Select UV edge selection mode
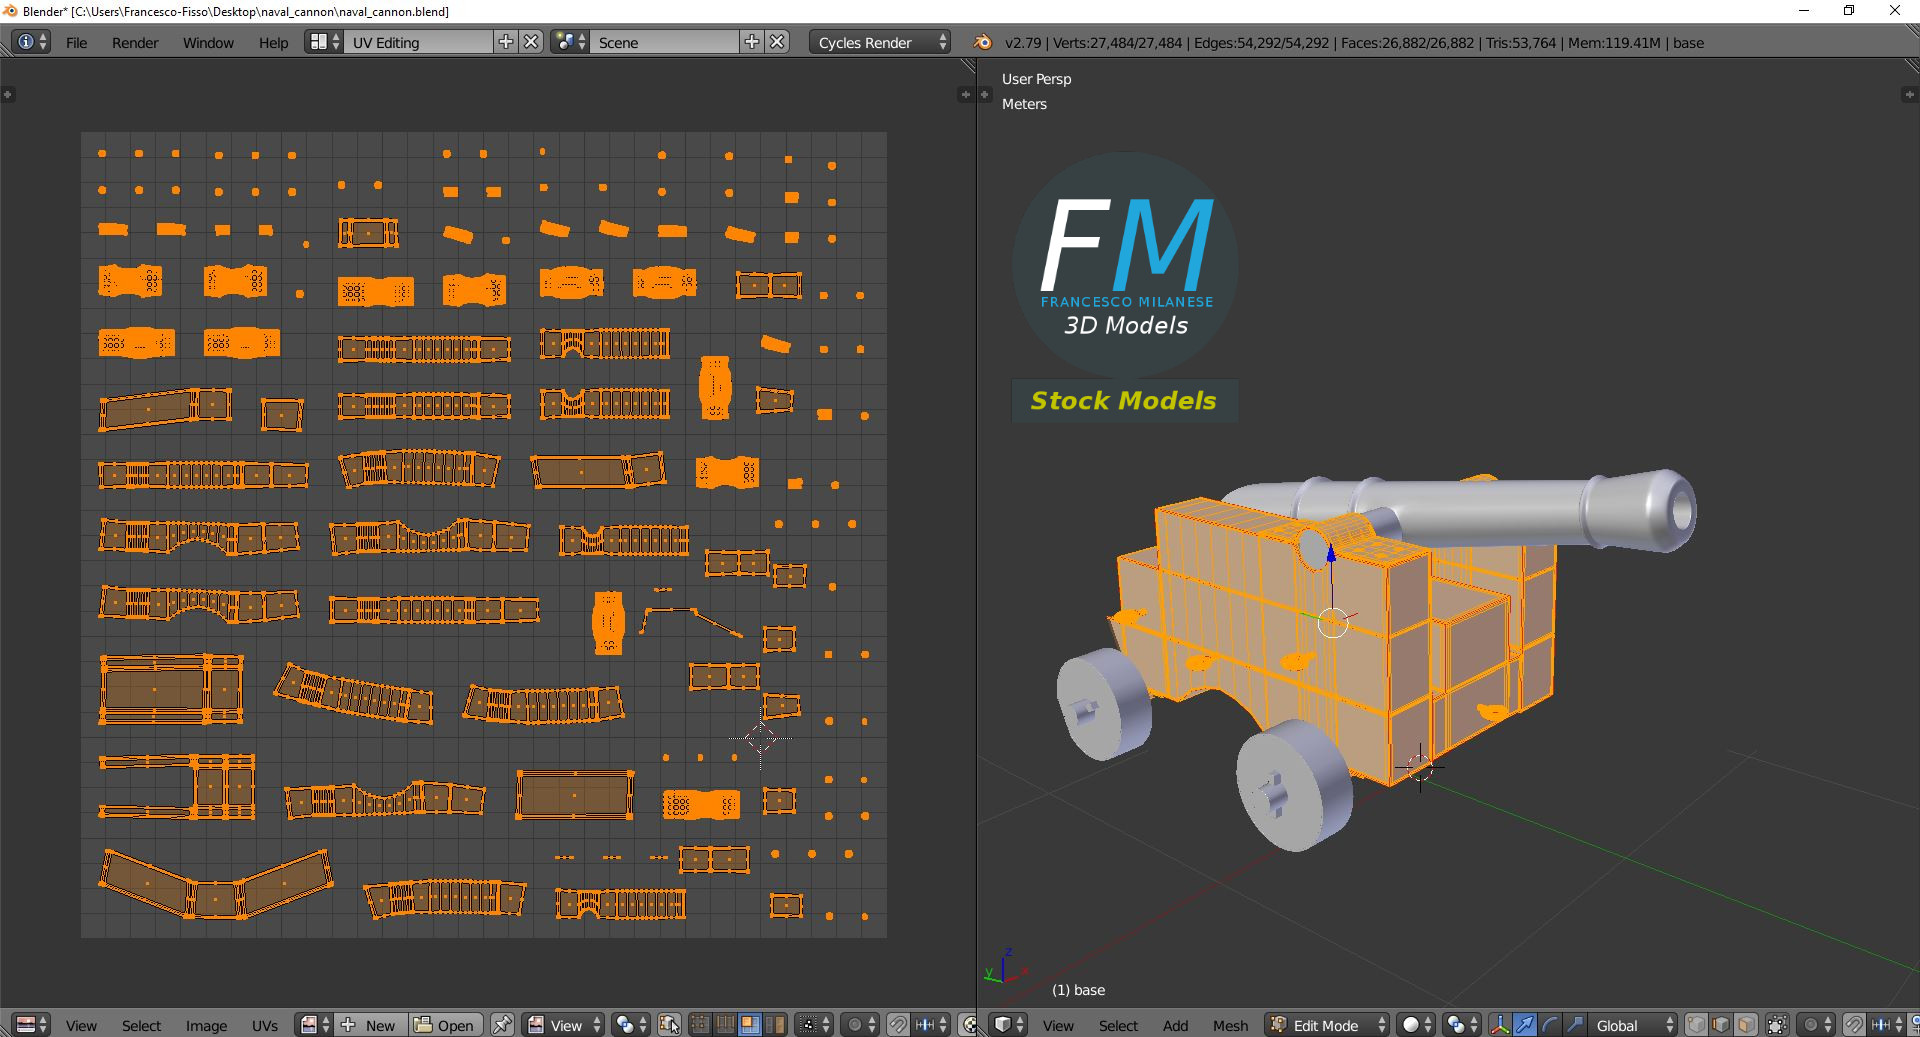 click(x=725, y=1025)
